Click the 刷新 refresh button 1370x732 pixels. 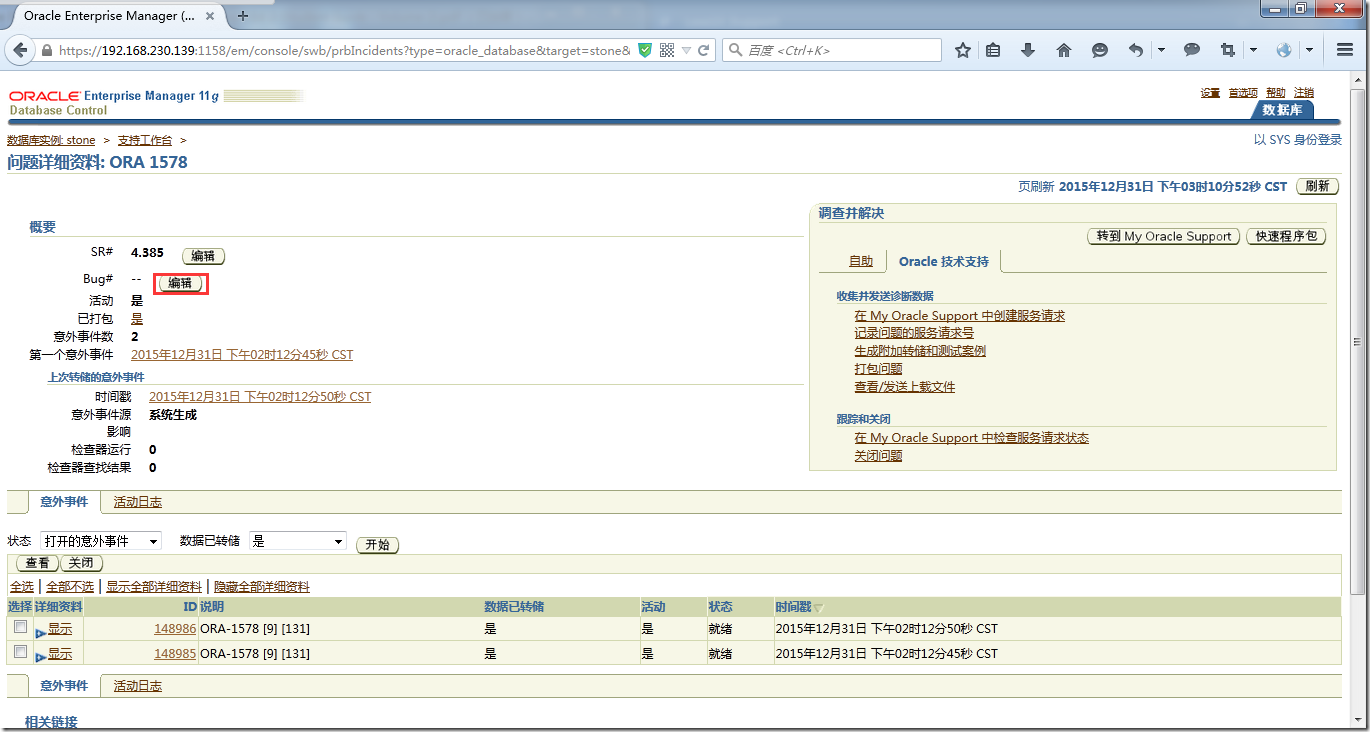1318,186
